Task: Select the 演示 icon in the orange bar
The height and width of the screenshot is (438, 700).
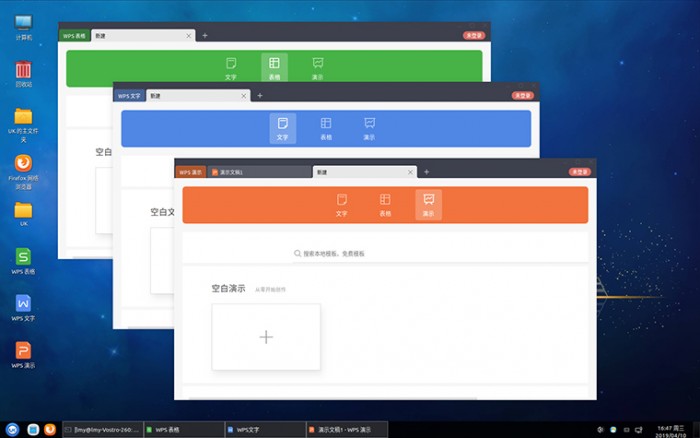Action: [428, 204]
